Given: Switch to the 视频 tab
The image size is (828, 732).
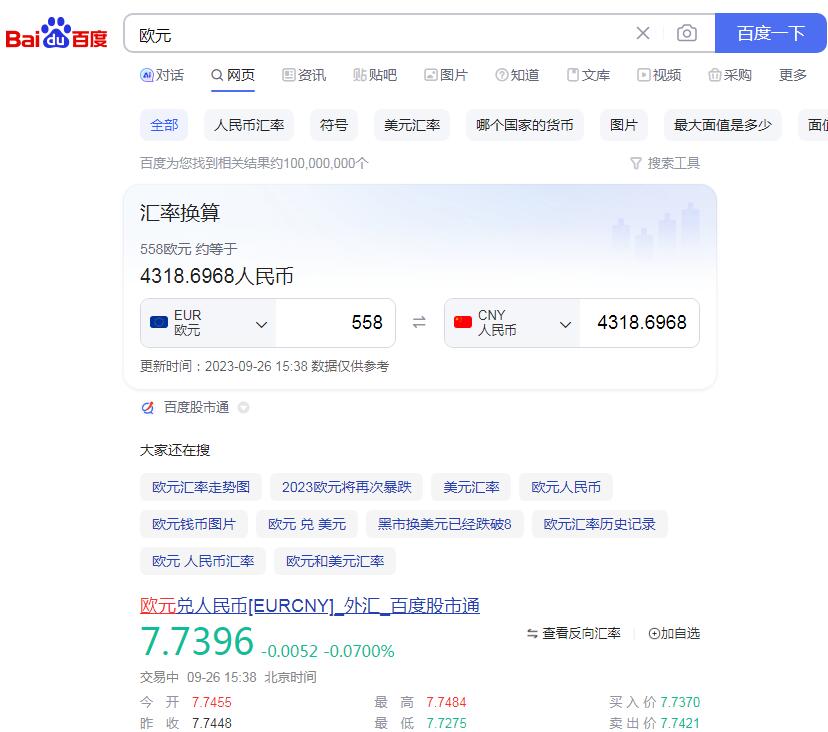Looking at the screenshot, I should pos(659,75).
